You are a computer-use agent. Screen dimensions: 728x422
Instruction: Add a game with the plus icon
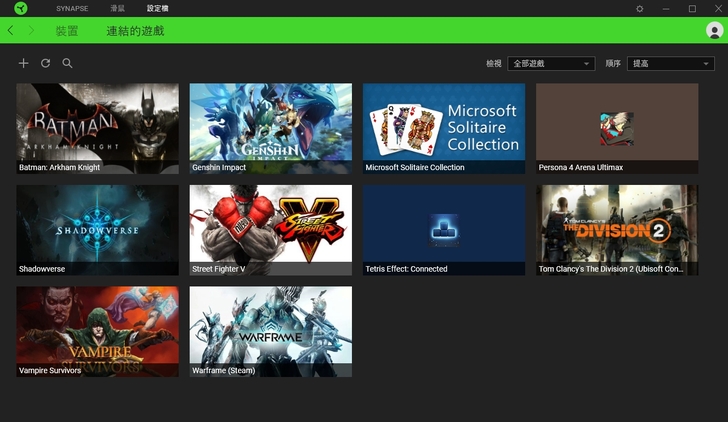pyautogui.click(x=24, y=63)
